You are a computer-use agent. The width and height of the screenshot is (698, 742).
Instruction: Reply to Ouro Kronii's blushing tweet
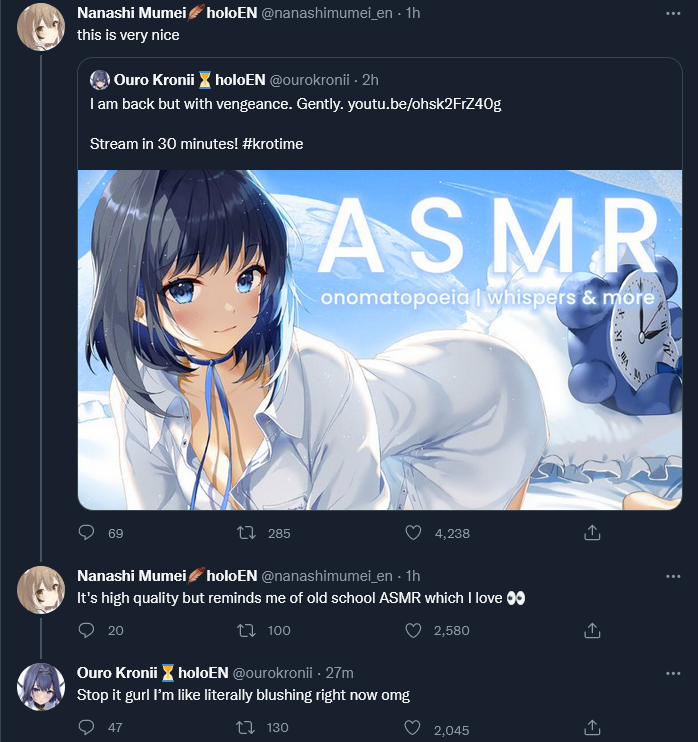pyautogui.click(x=86, y=727)
